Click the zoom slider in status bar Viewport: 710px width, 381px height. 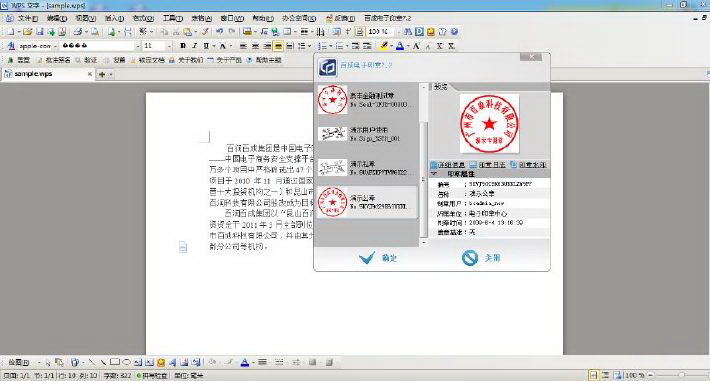coord(681,375)
